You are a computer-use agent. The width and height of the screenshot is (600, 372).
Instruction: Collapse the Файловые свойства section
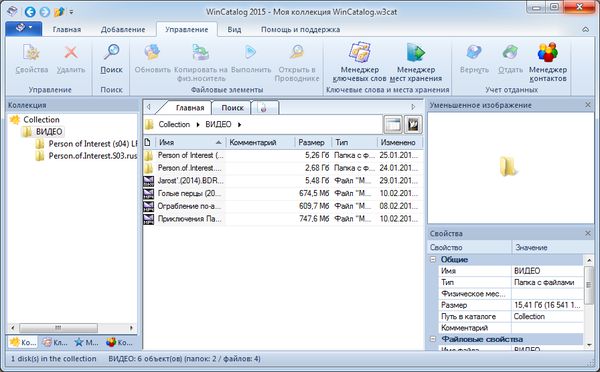(x=433, y=339)
